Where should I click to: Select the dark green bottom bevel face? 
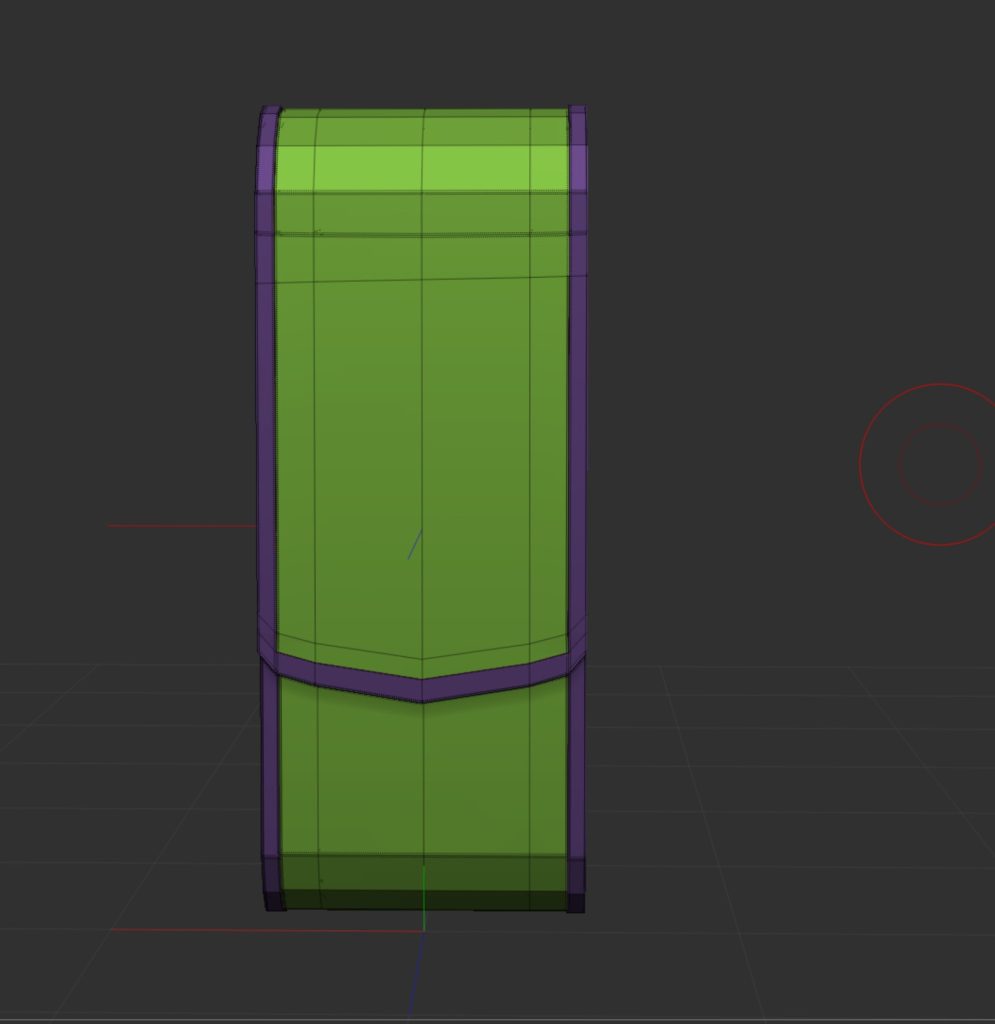coord(422,878)
